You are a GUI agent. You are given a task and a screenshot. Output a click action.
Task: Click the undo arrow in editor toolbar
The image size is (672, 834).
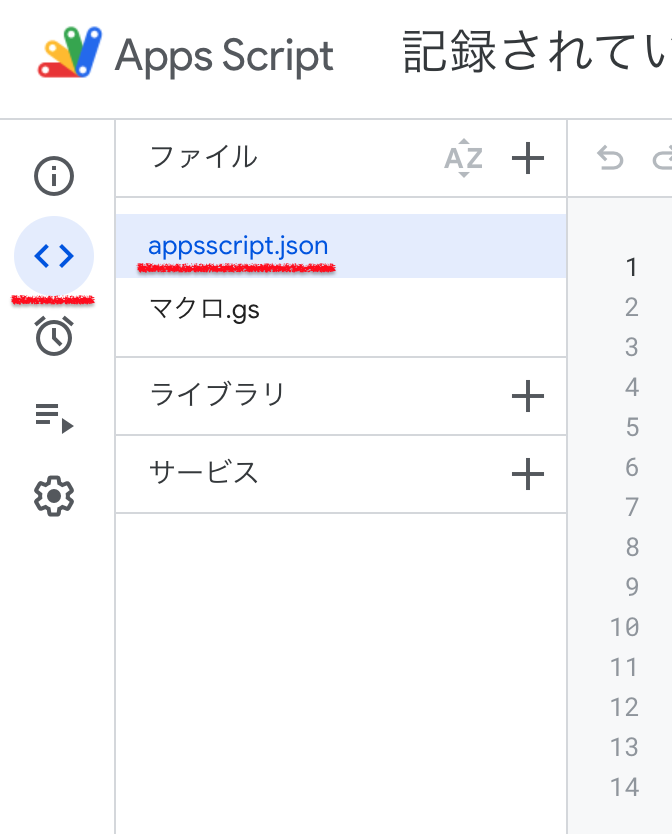[609, 158]
